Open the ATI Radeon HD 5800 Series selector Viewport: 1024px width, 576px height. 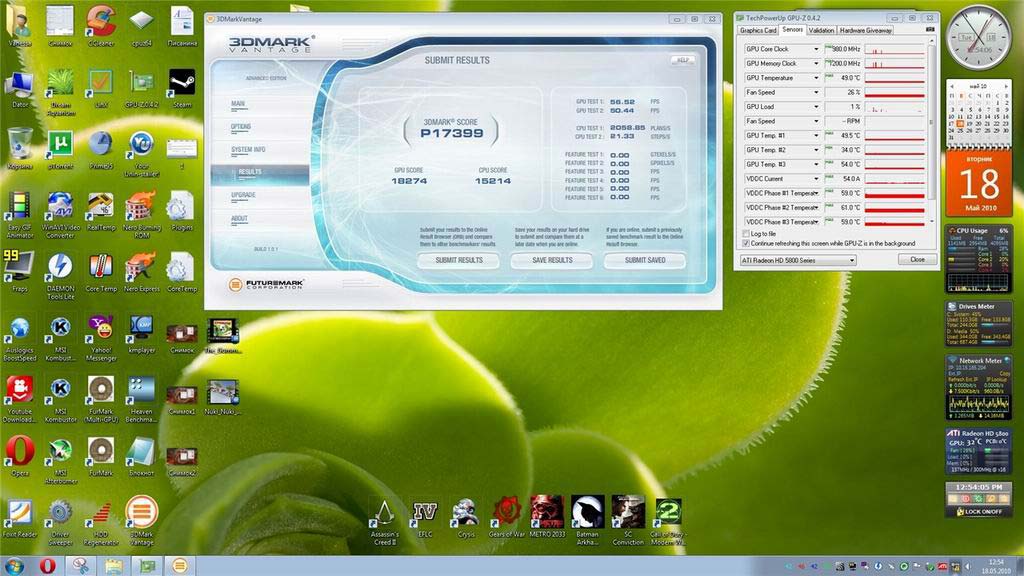click(x=797, y=260)
